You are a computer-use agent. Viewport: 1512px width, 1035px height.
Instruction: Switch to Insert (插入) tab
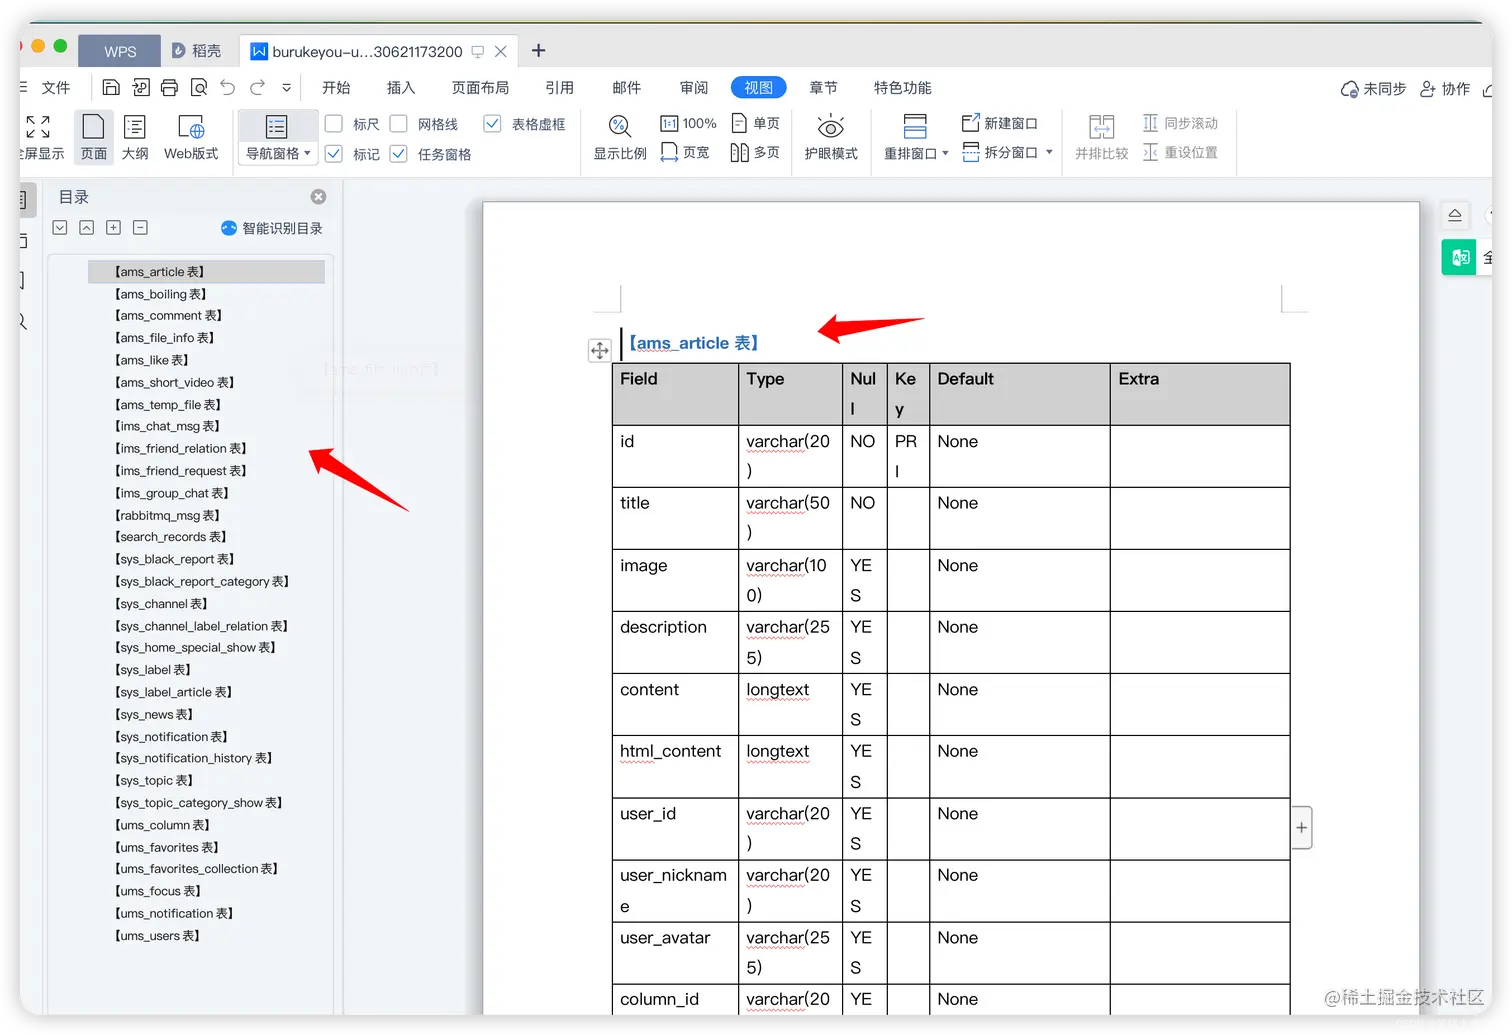tap(401, 88)
